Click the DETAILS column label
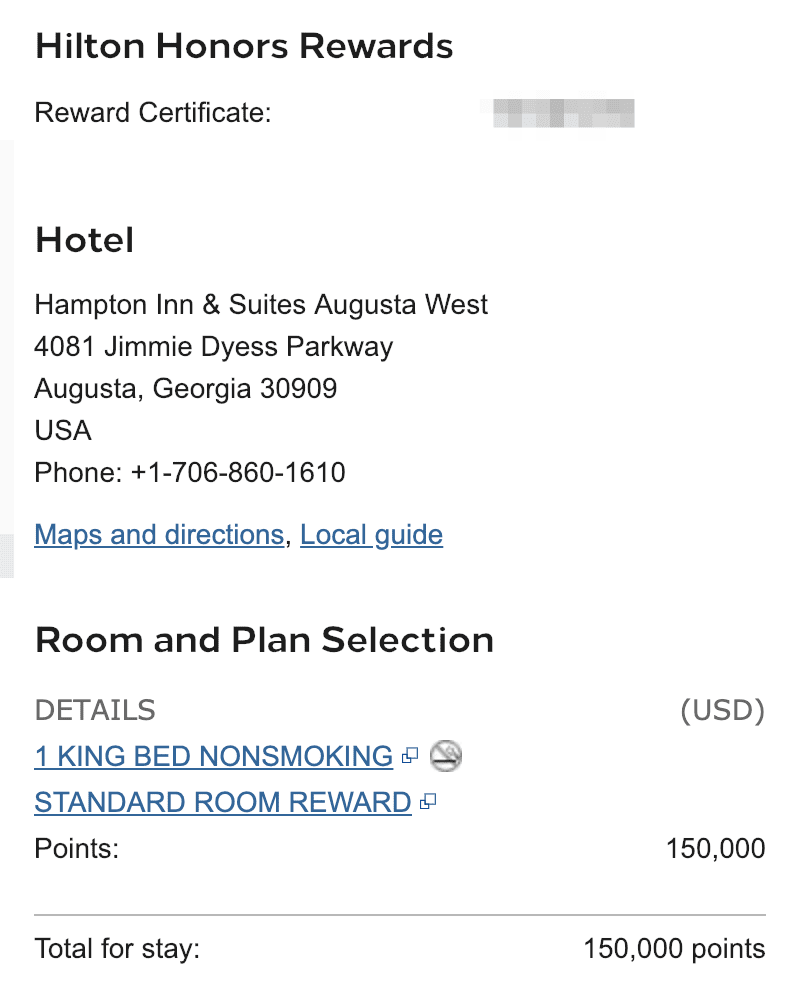Image resolution: width=804 pixels, height=992 pixels. (x=95, y=711)
